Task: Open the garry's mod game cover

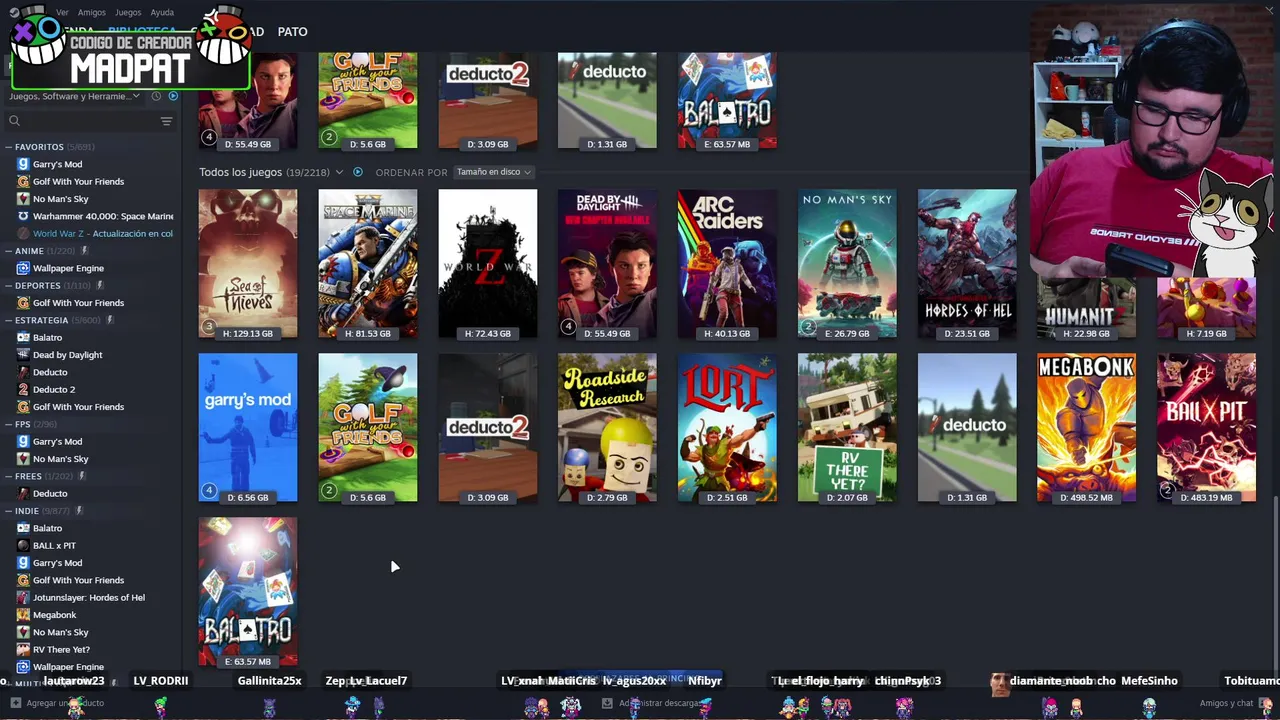Action: (248, 428)
